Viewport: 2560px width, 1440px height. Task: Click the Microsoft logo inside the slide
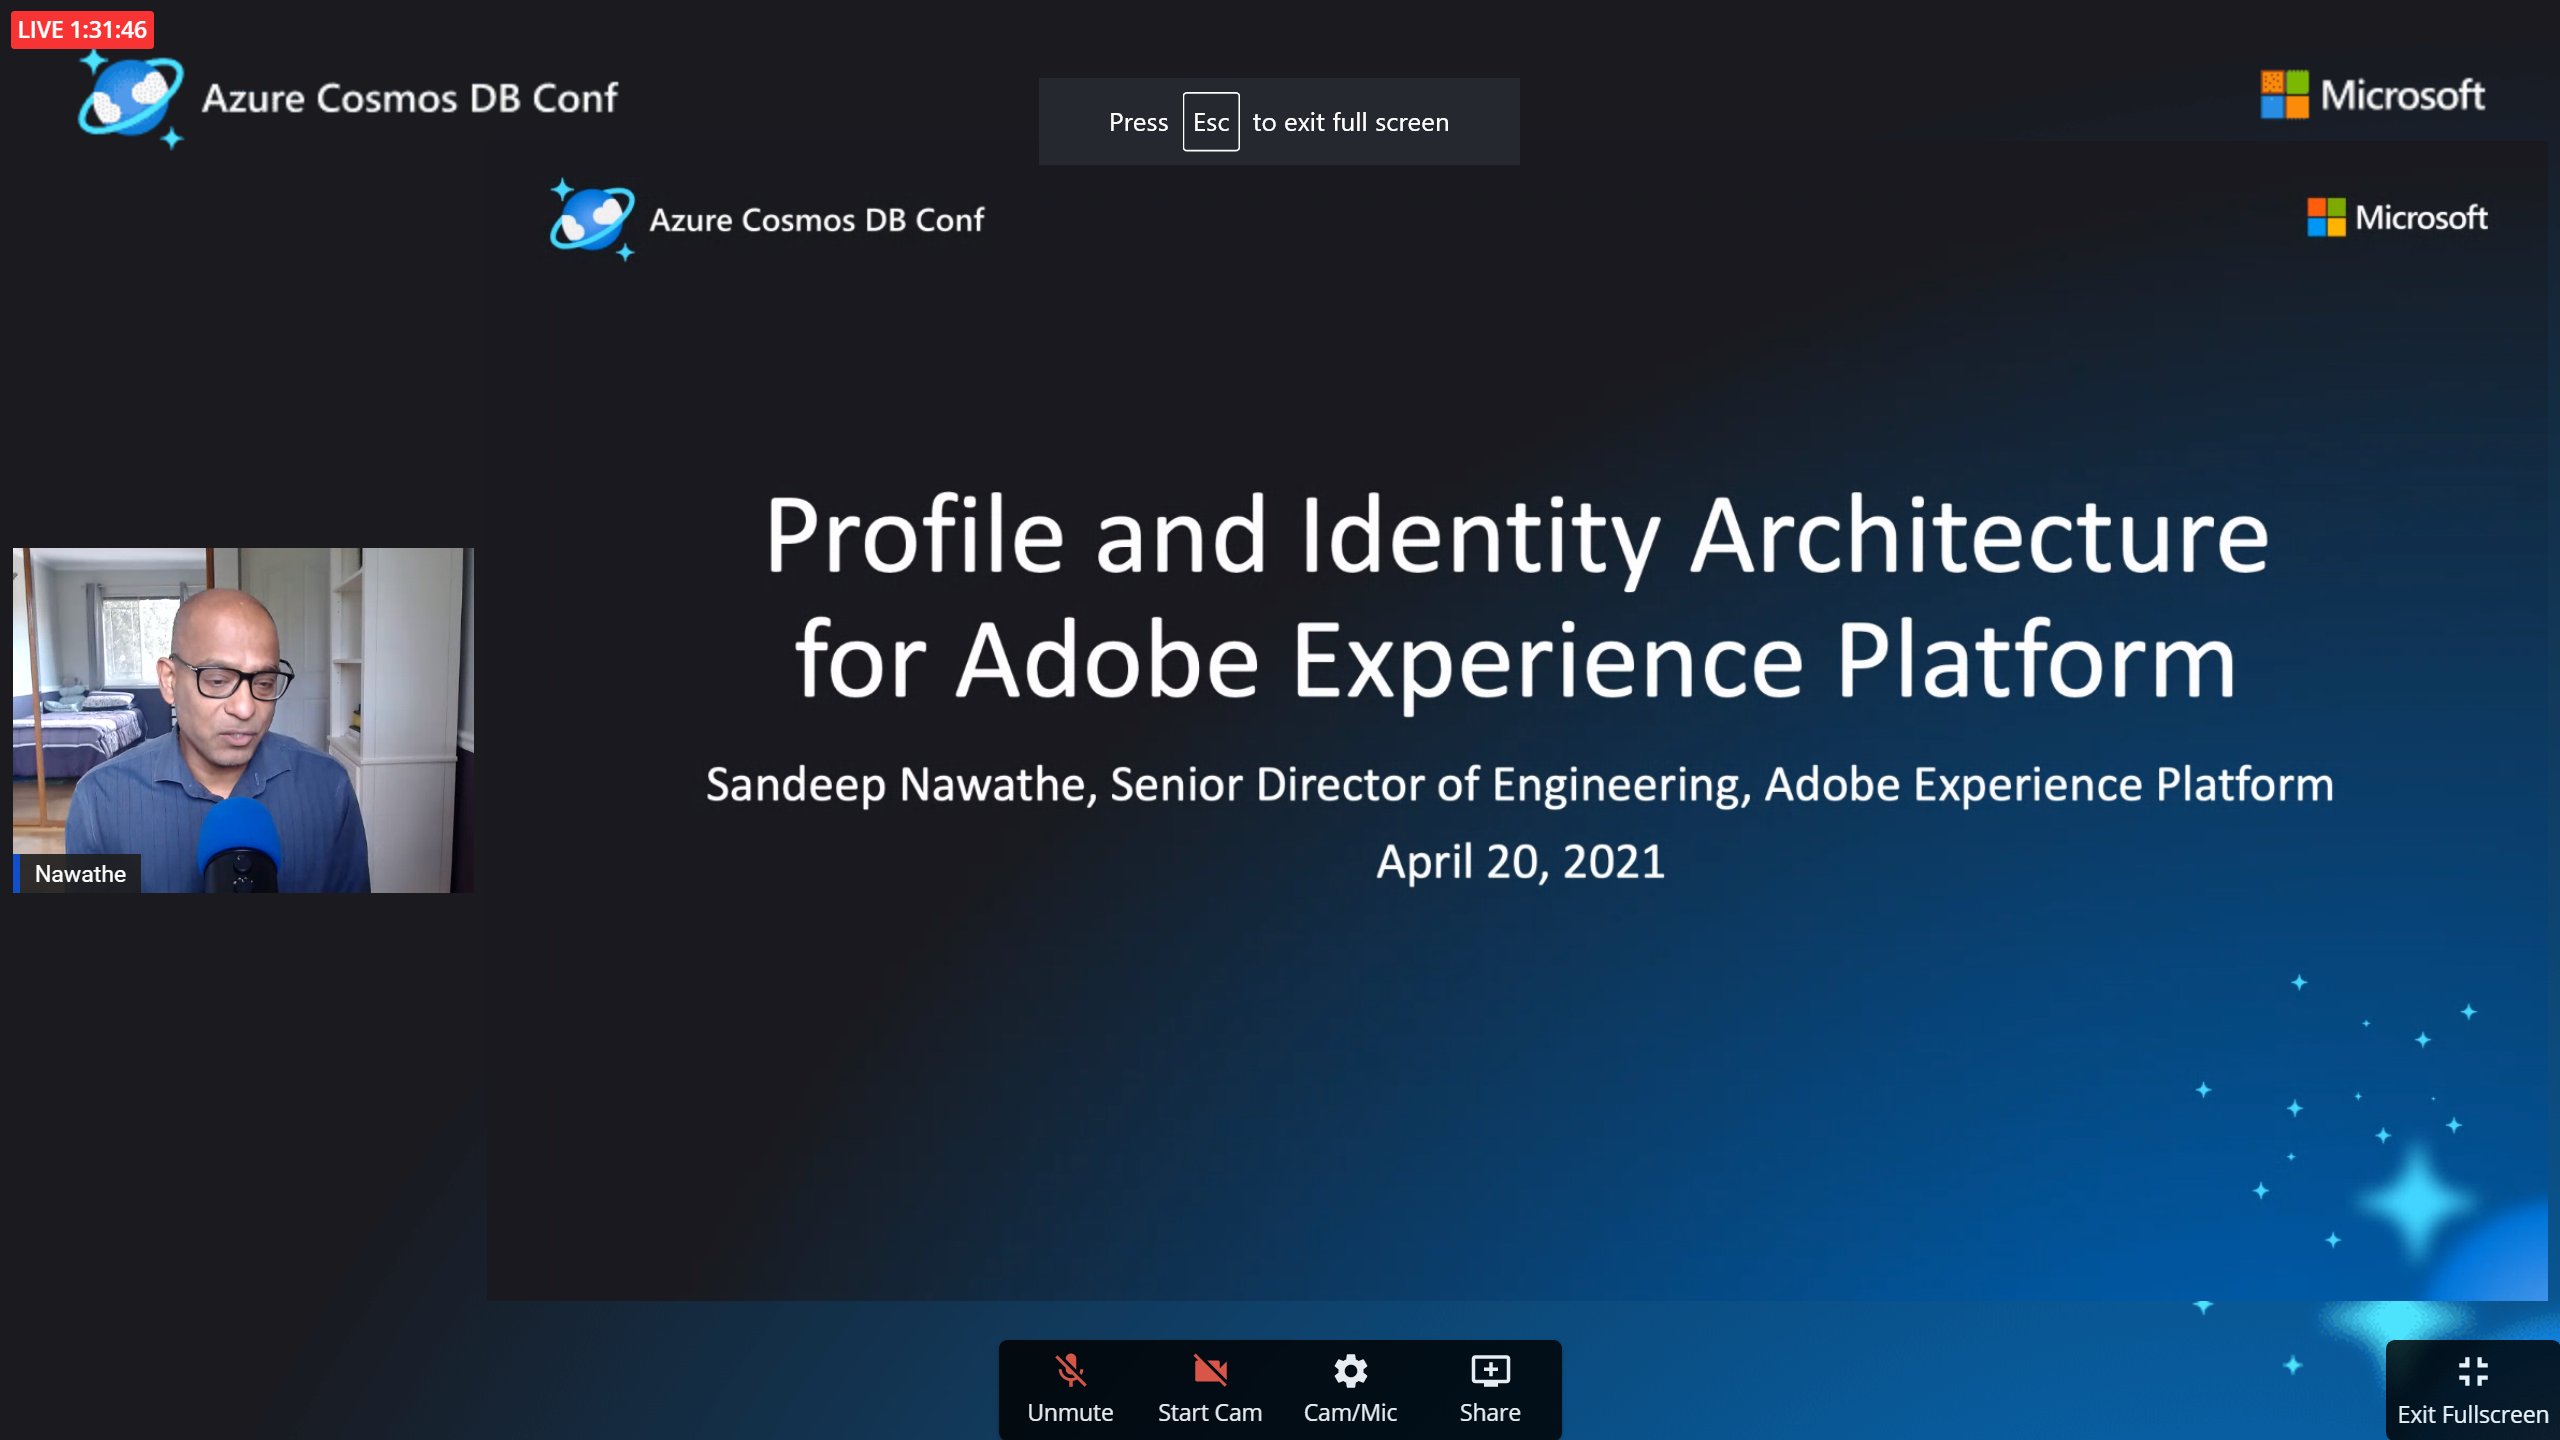tap(2396, 217)
